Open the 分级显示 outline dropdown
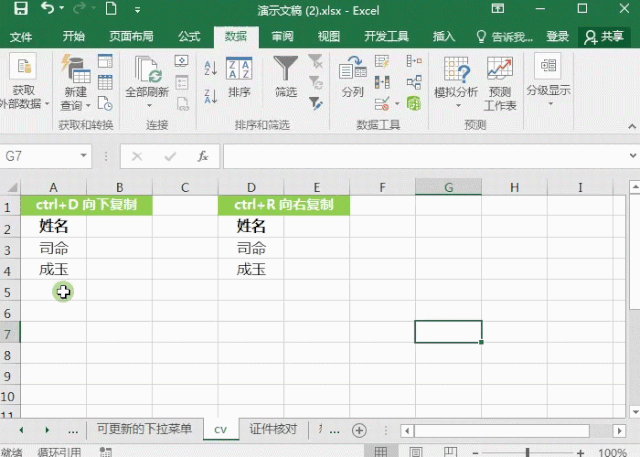 [548, 81]
